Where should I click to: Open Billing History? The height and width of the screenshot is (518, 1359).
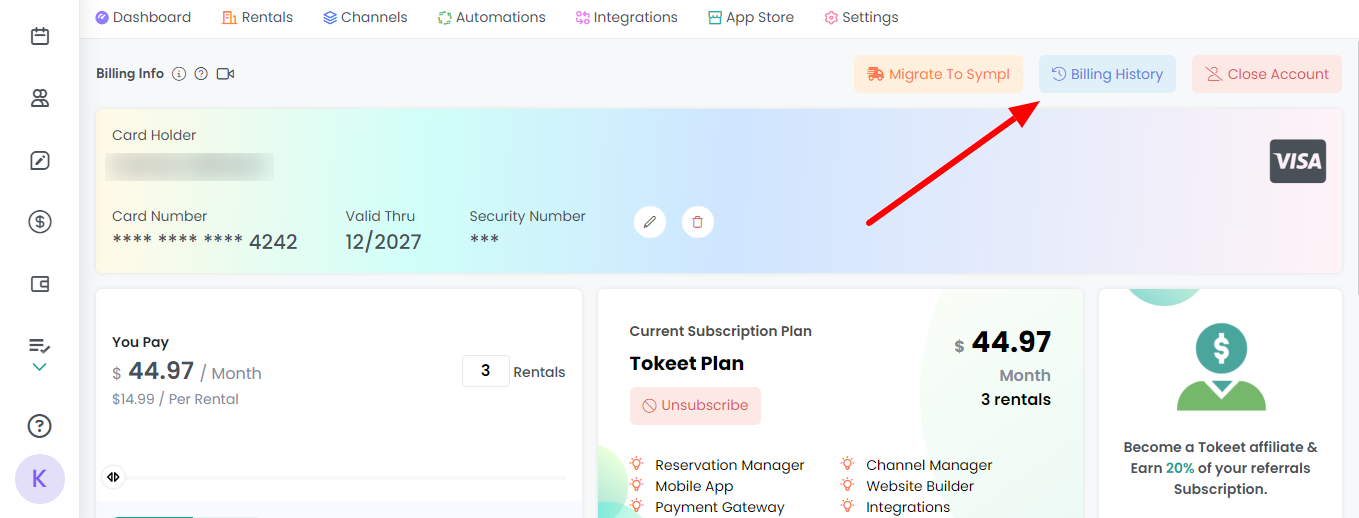tap(1107, 74)
